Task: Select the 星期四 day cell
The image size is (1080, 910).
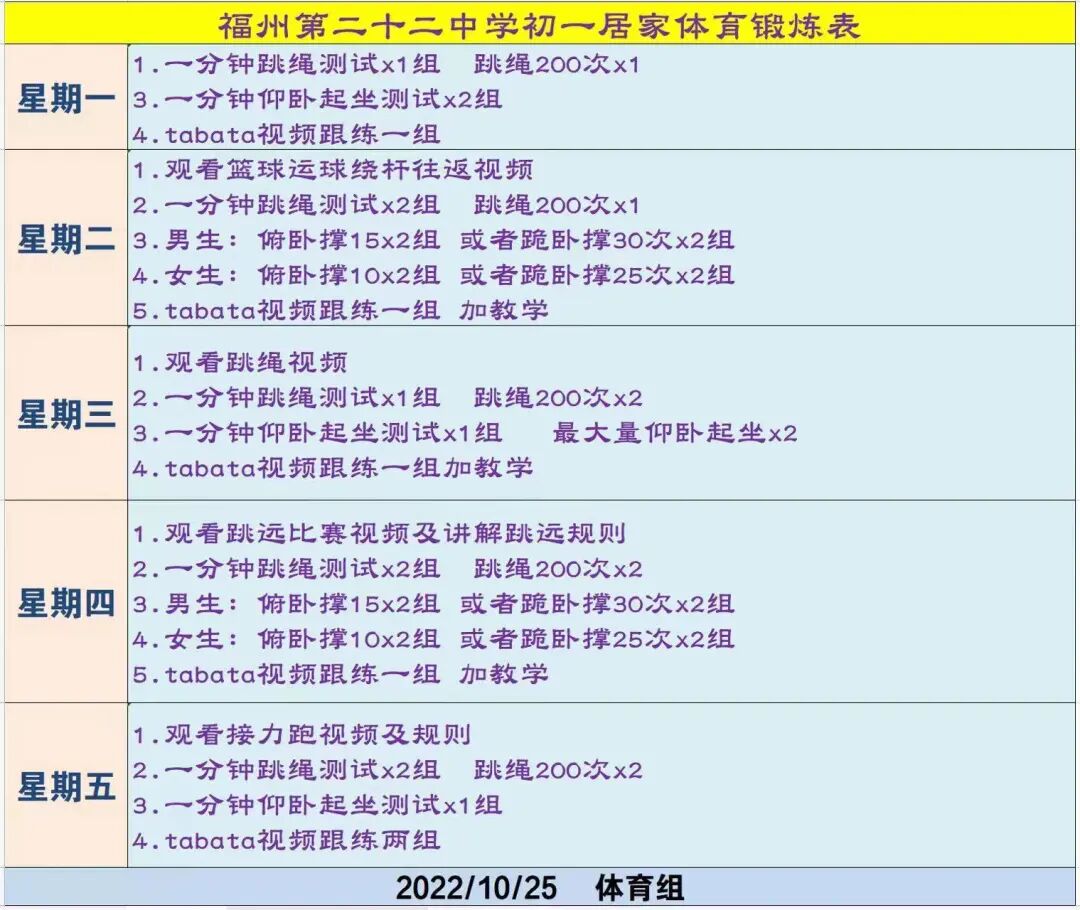Action: (66, 602)
